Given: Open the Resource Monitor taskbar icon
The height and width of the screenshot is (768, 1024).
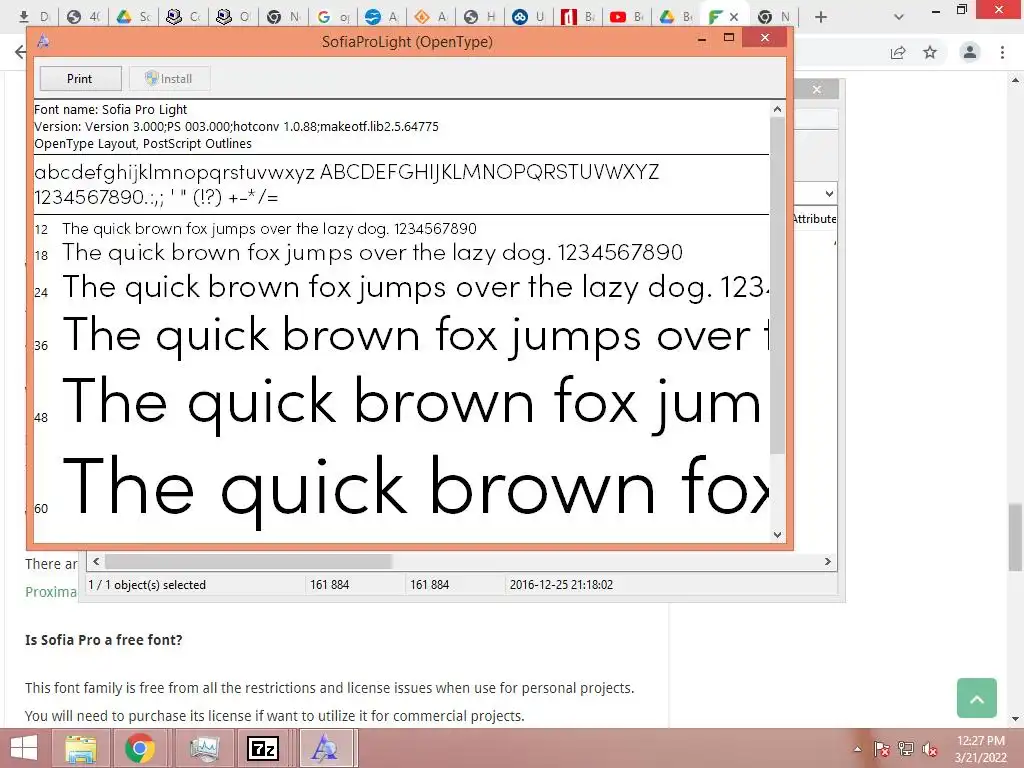Looking at the screenshot, I should [x=204, y=748].
